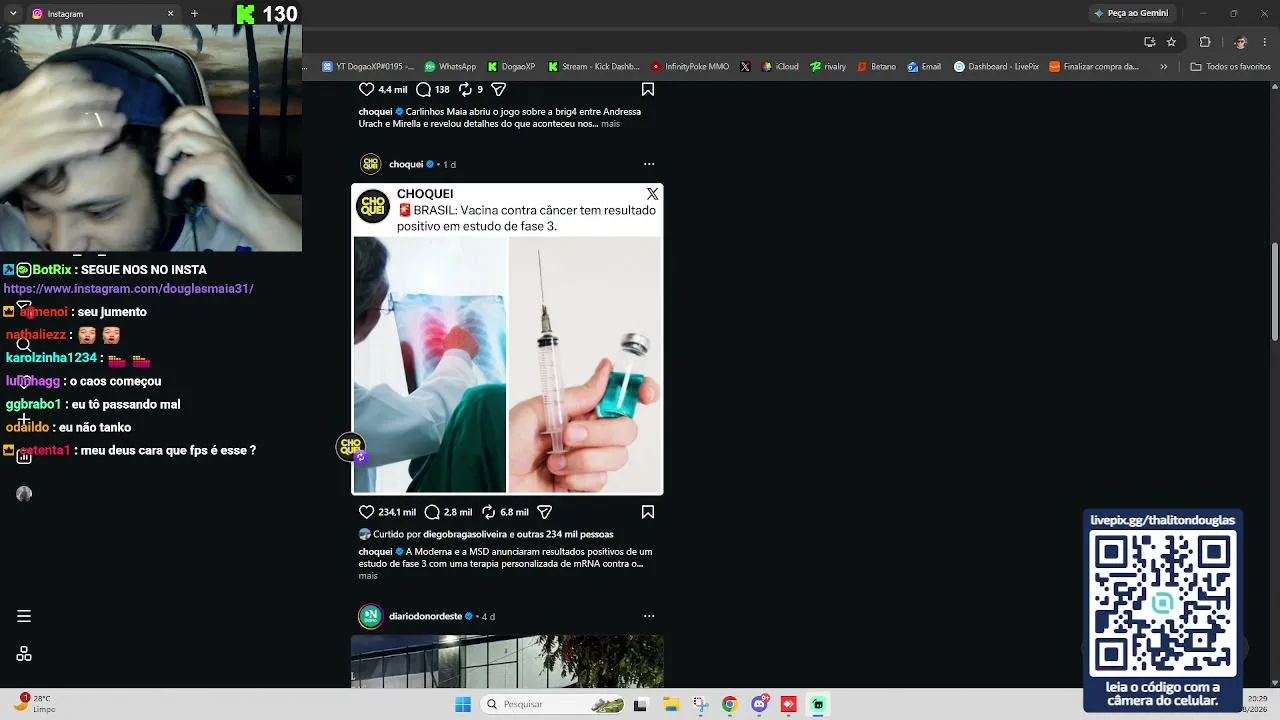
Task: Open Discord from the taskbar
Action: (759, 704)
